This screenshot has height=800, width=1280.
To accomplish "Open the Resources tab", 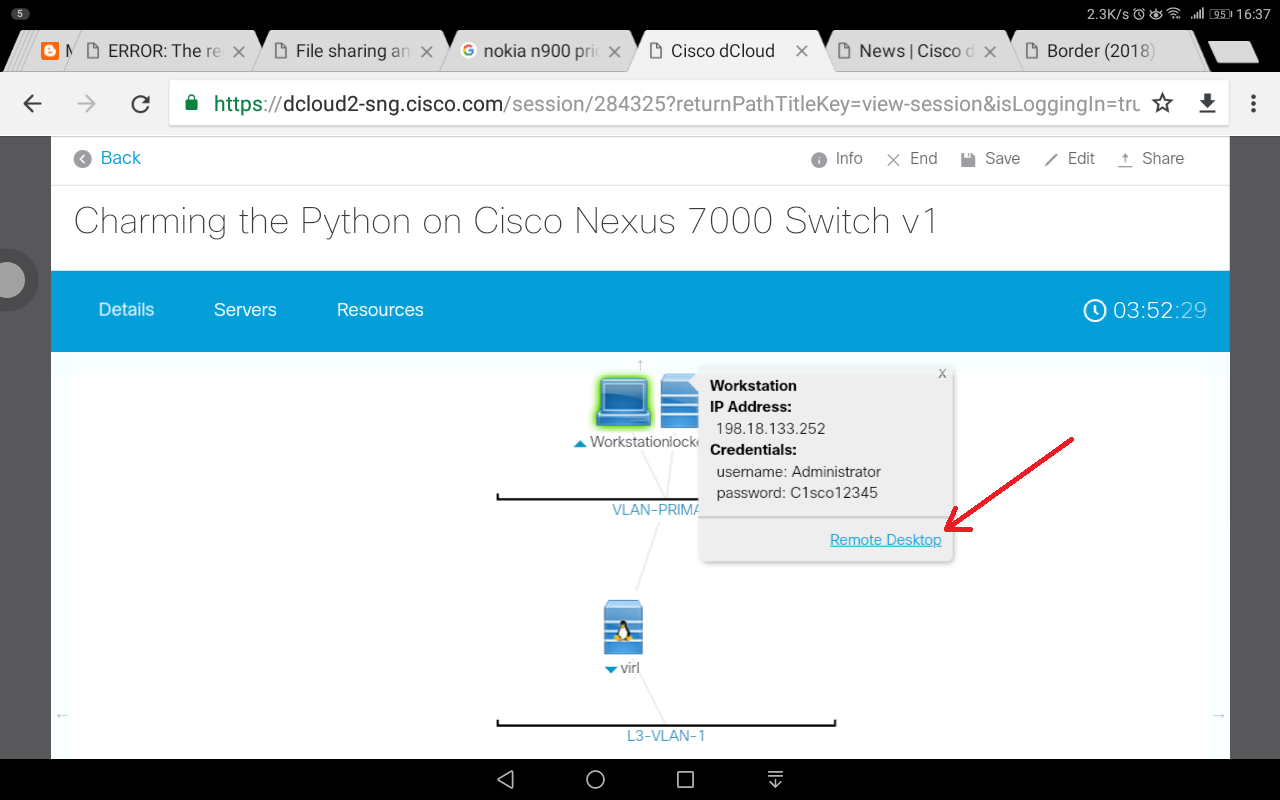I will 380,310.
